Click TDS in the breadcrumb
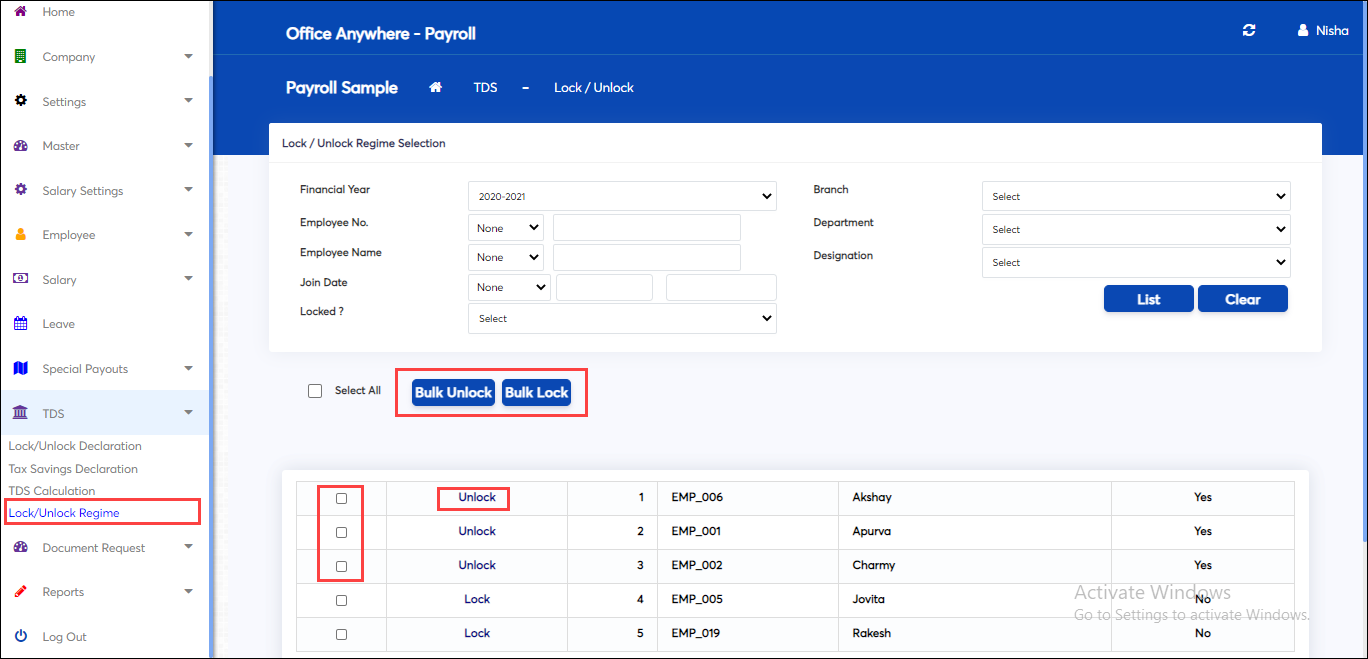The height and width of the screenshot is (659, 1368). click(x=485, y=88)
